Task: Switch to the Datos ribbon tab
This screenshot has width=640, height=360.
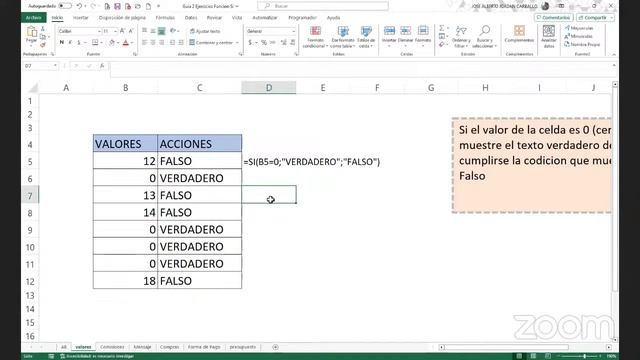Action: (191, 18)
